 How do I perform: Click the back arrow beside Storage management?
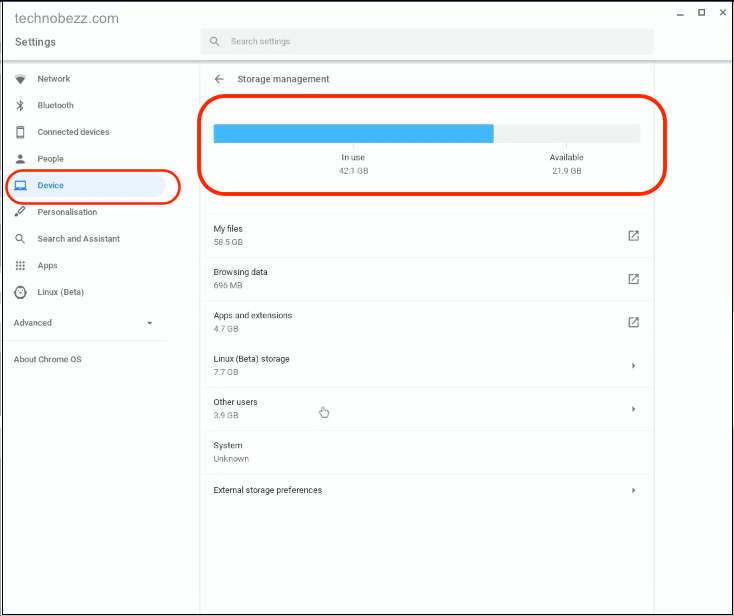(219, 79)
